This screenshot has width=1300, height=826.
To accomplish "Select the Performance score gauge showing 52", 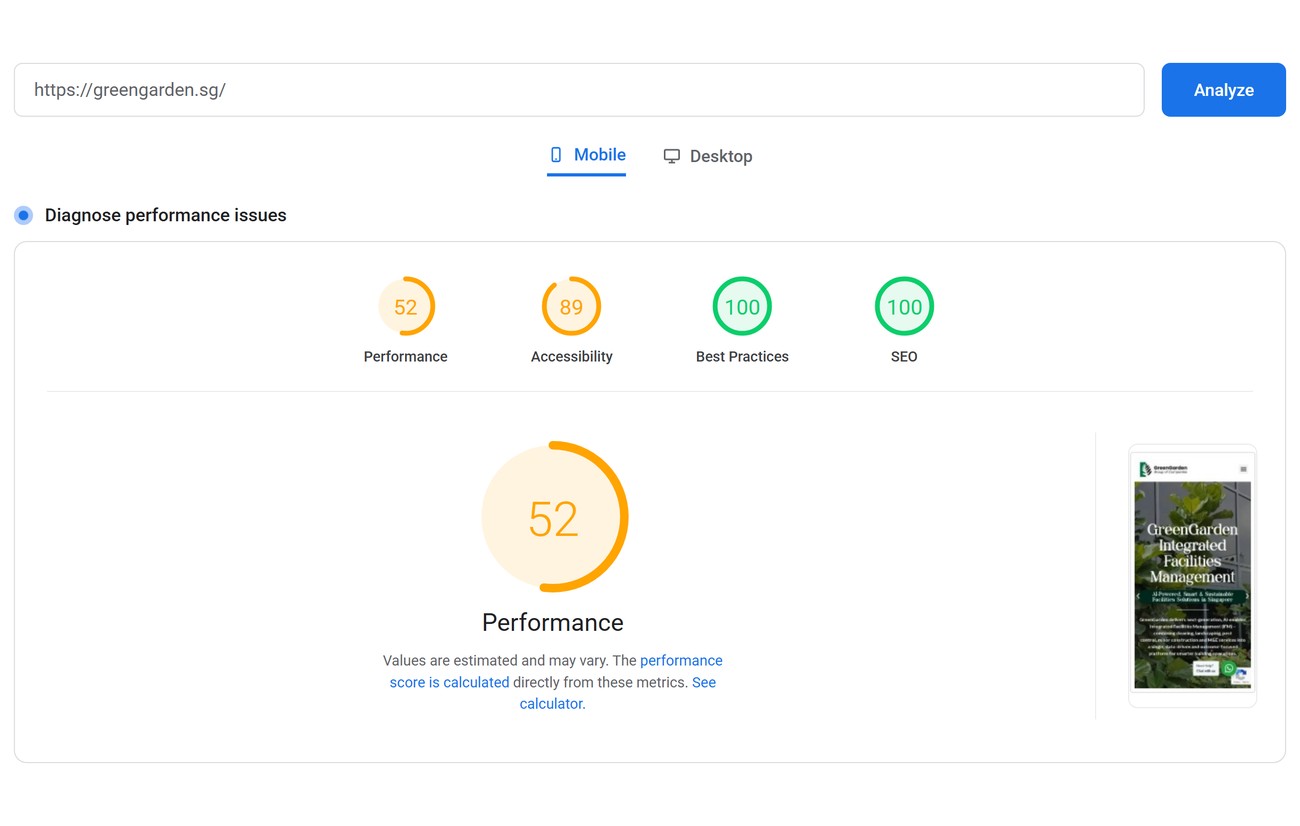I will click(x=406, y=306).
